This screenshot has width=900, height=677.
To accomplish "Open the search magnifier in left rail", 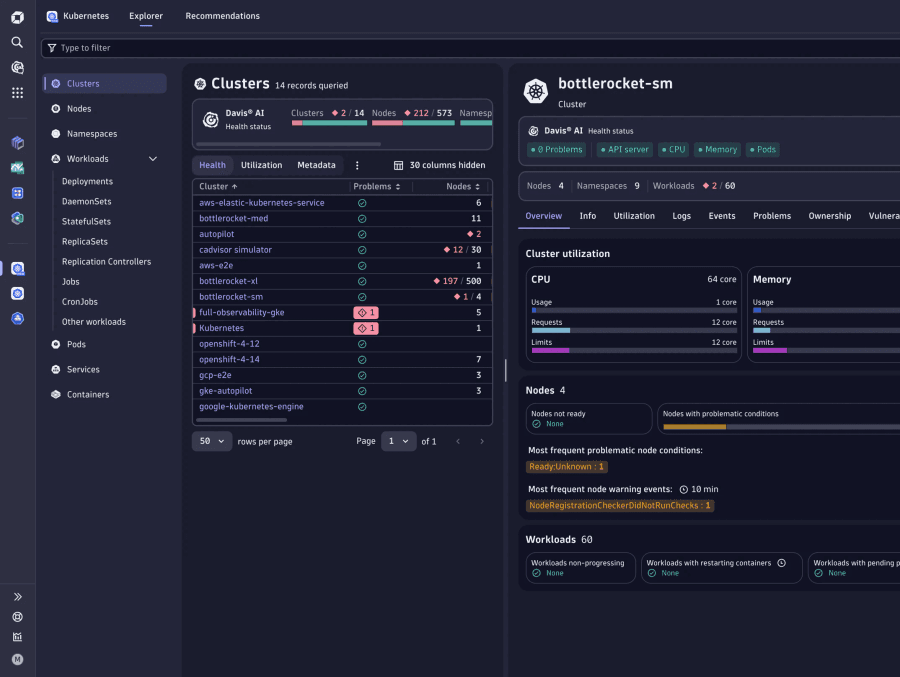I will pyautogui.click(x=17, y=42).
